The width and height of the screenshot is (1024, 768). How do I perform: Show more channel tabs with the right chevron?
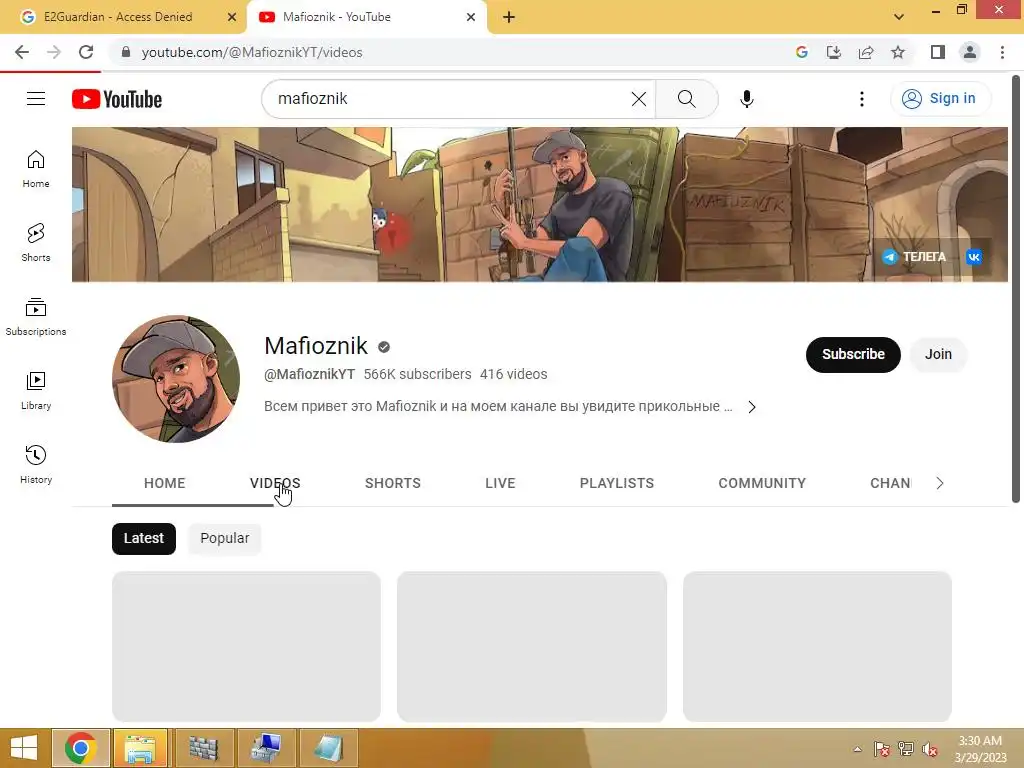coord(940,483)
